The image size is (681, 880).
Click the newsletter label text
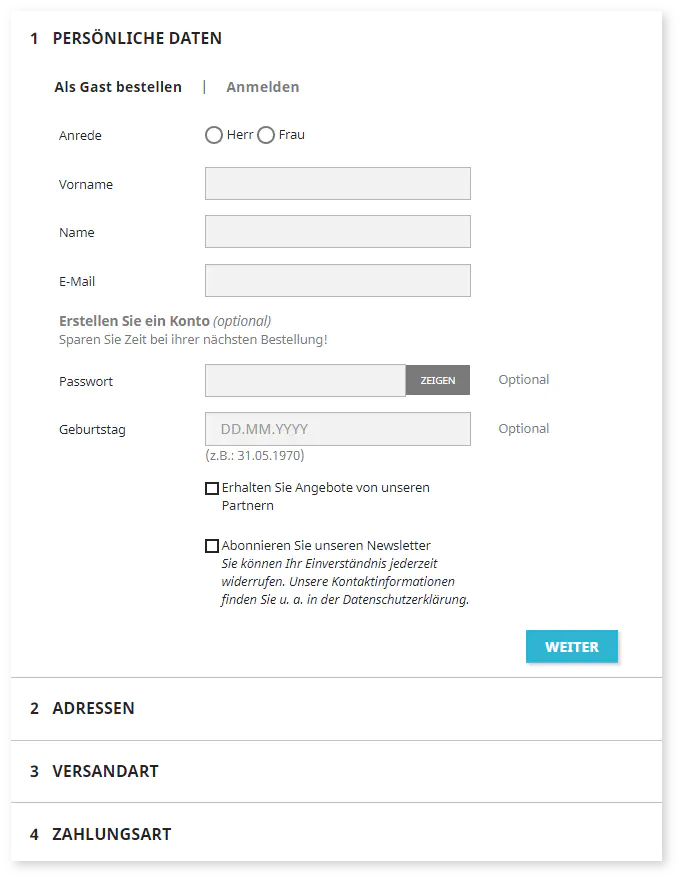tap(326, 546)
